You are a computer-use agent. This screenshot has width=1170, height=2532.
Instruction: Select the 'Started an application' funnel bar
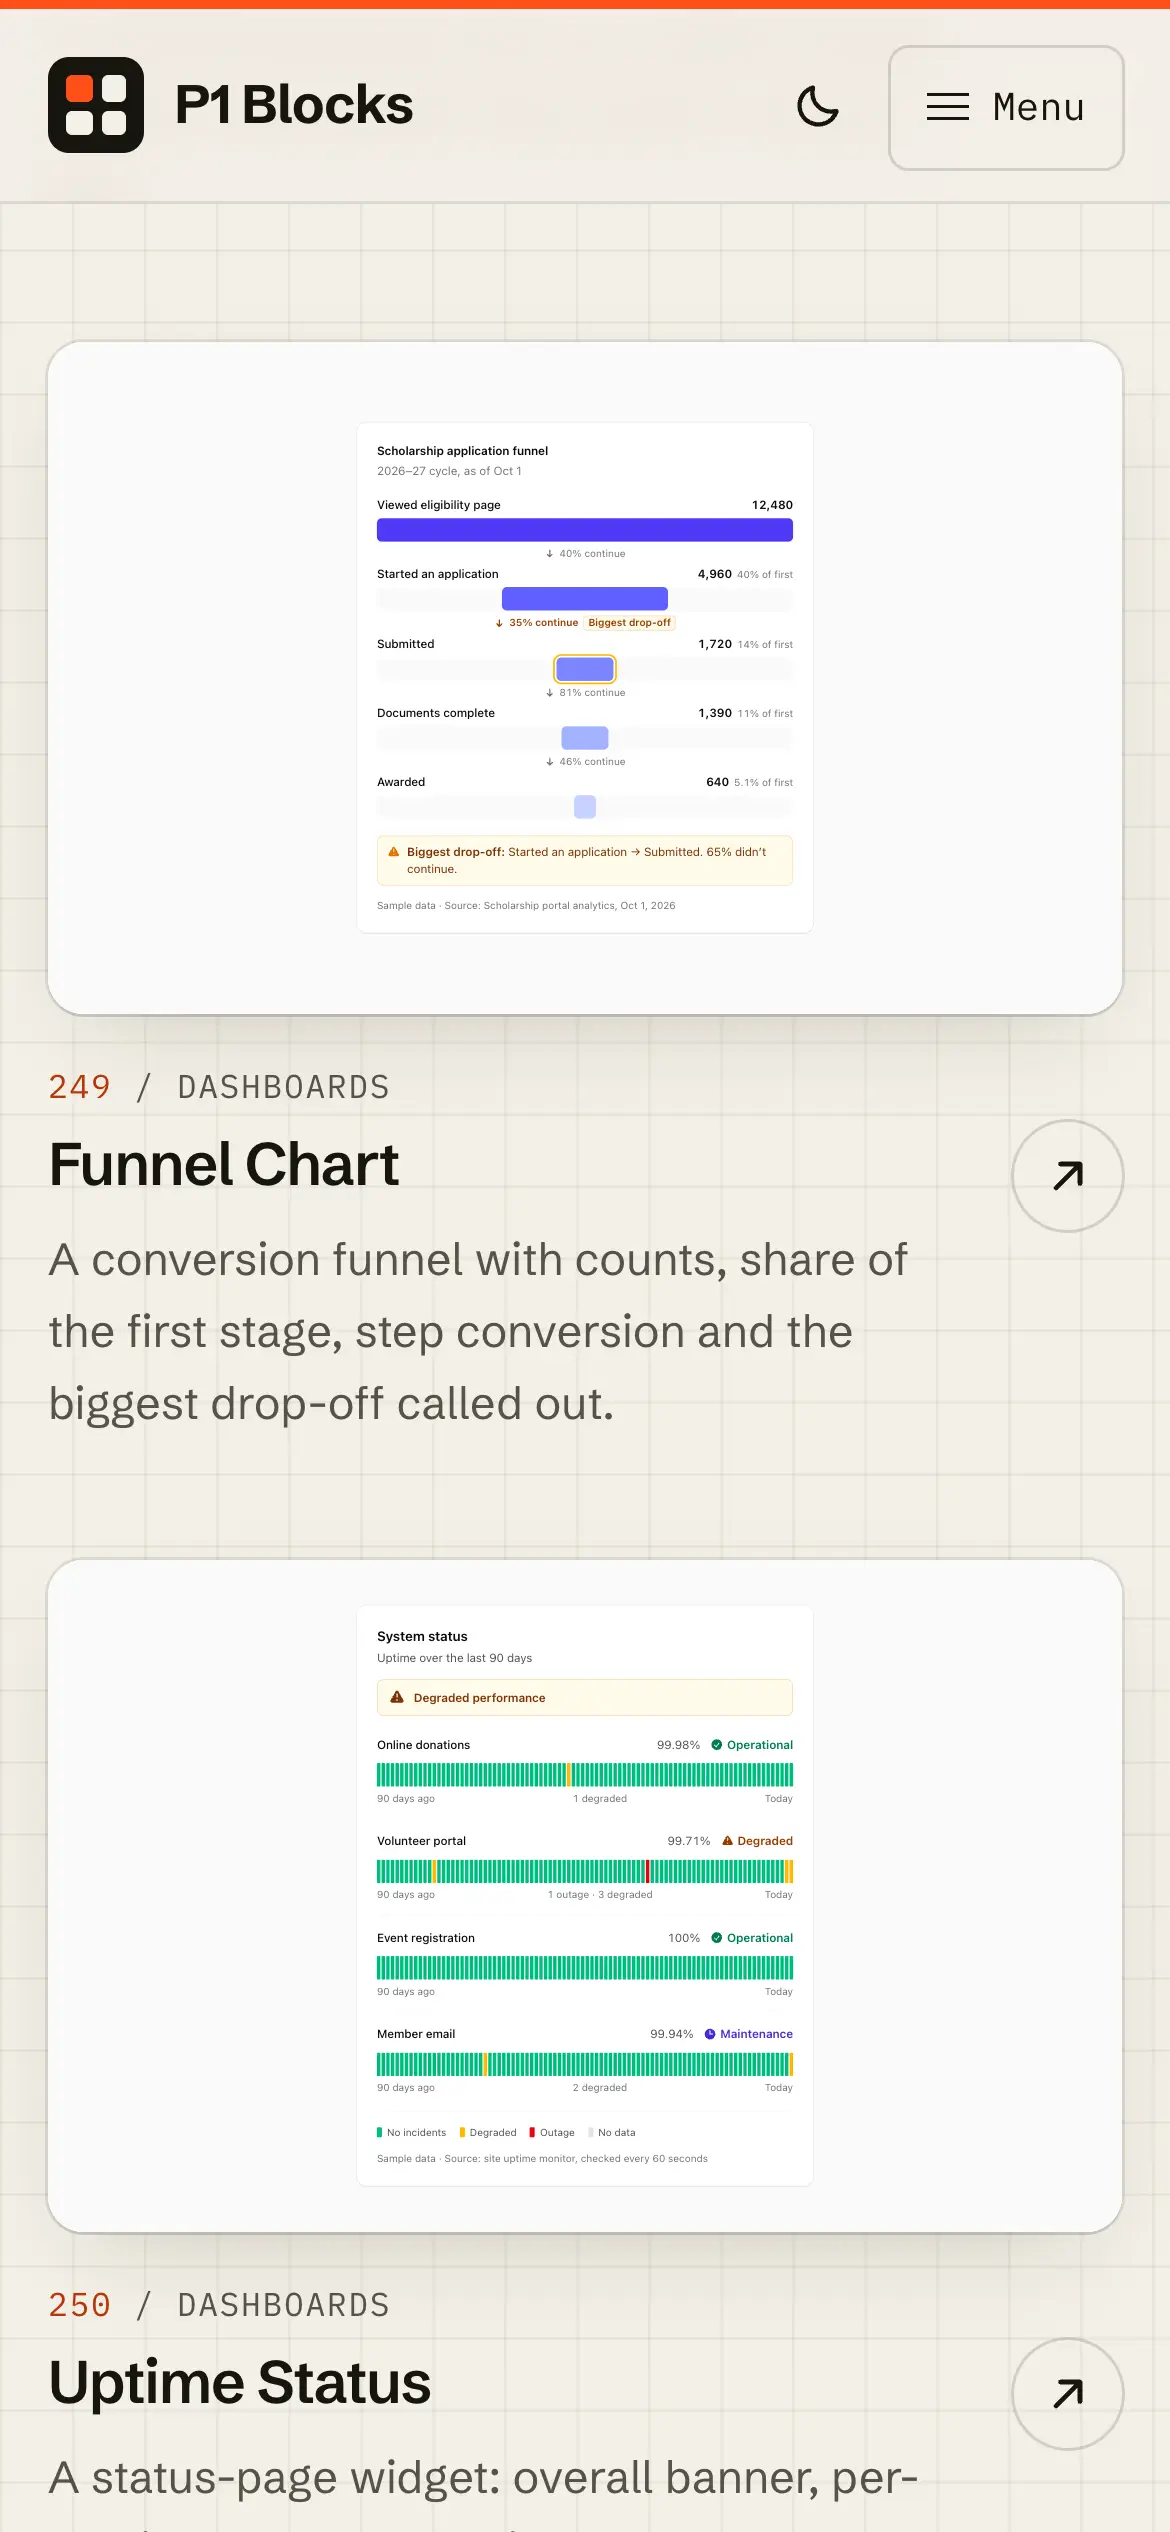coord(585,599)
